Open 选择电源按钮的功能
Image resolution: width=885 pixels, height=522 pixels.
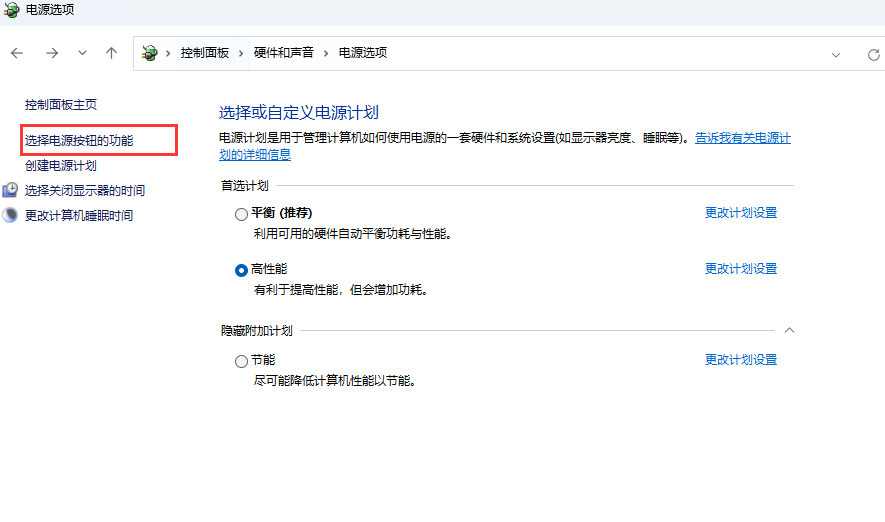[79, 141]
